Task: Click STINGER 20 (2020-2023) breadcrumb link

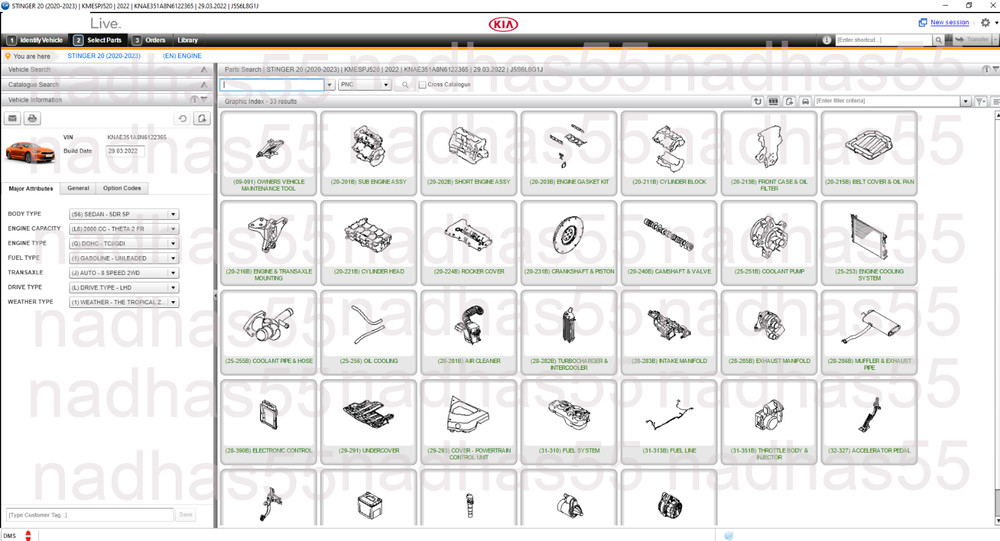Action: pyautogui.click(x=104, y=56)
